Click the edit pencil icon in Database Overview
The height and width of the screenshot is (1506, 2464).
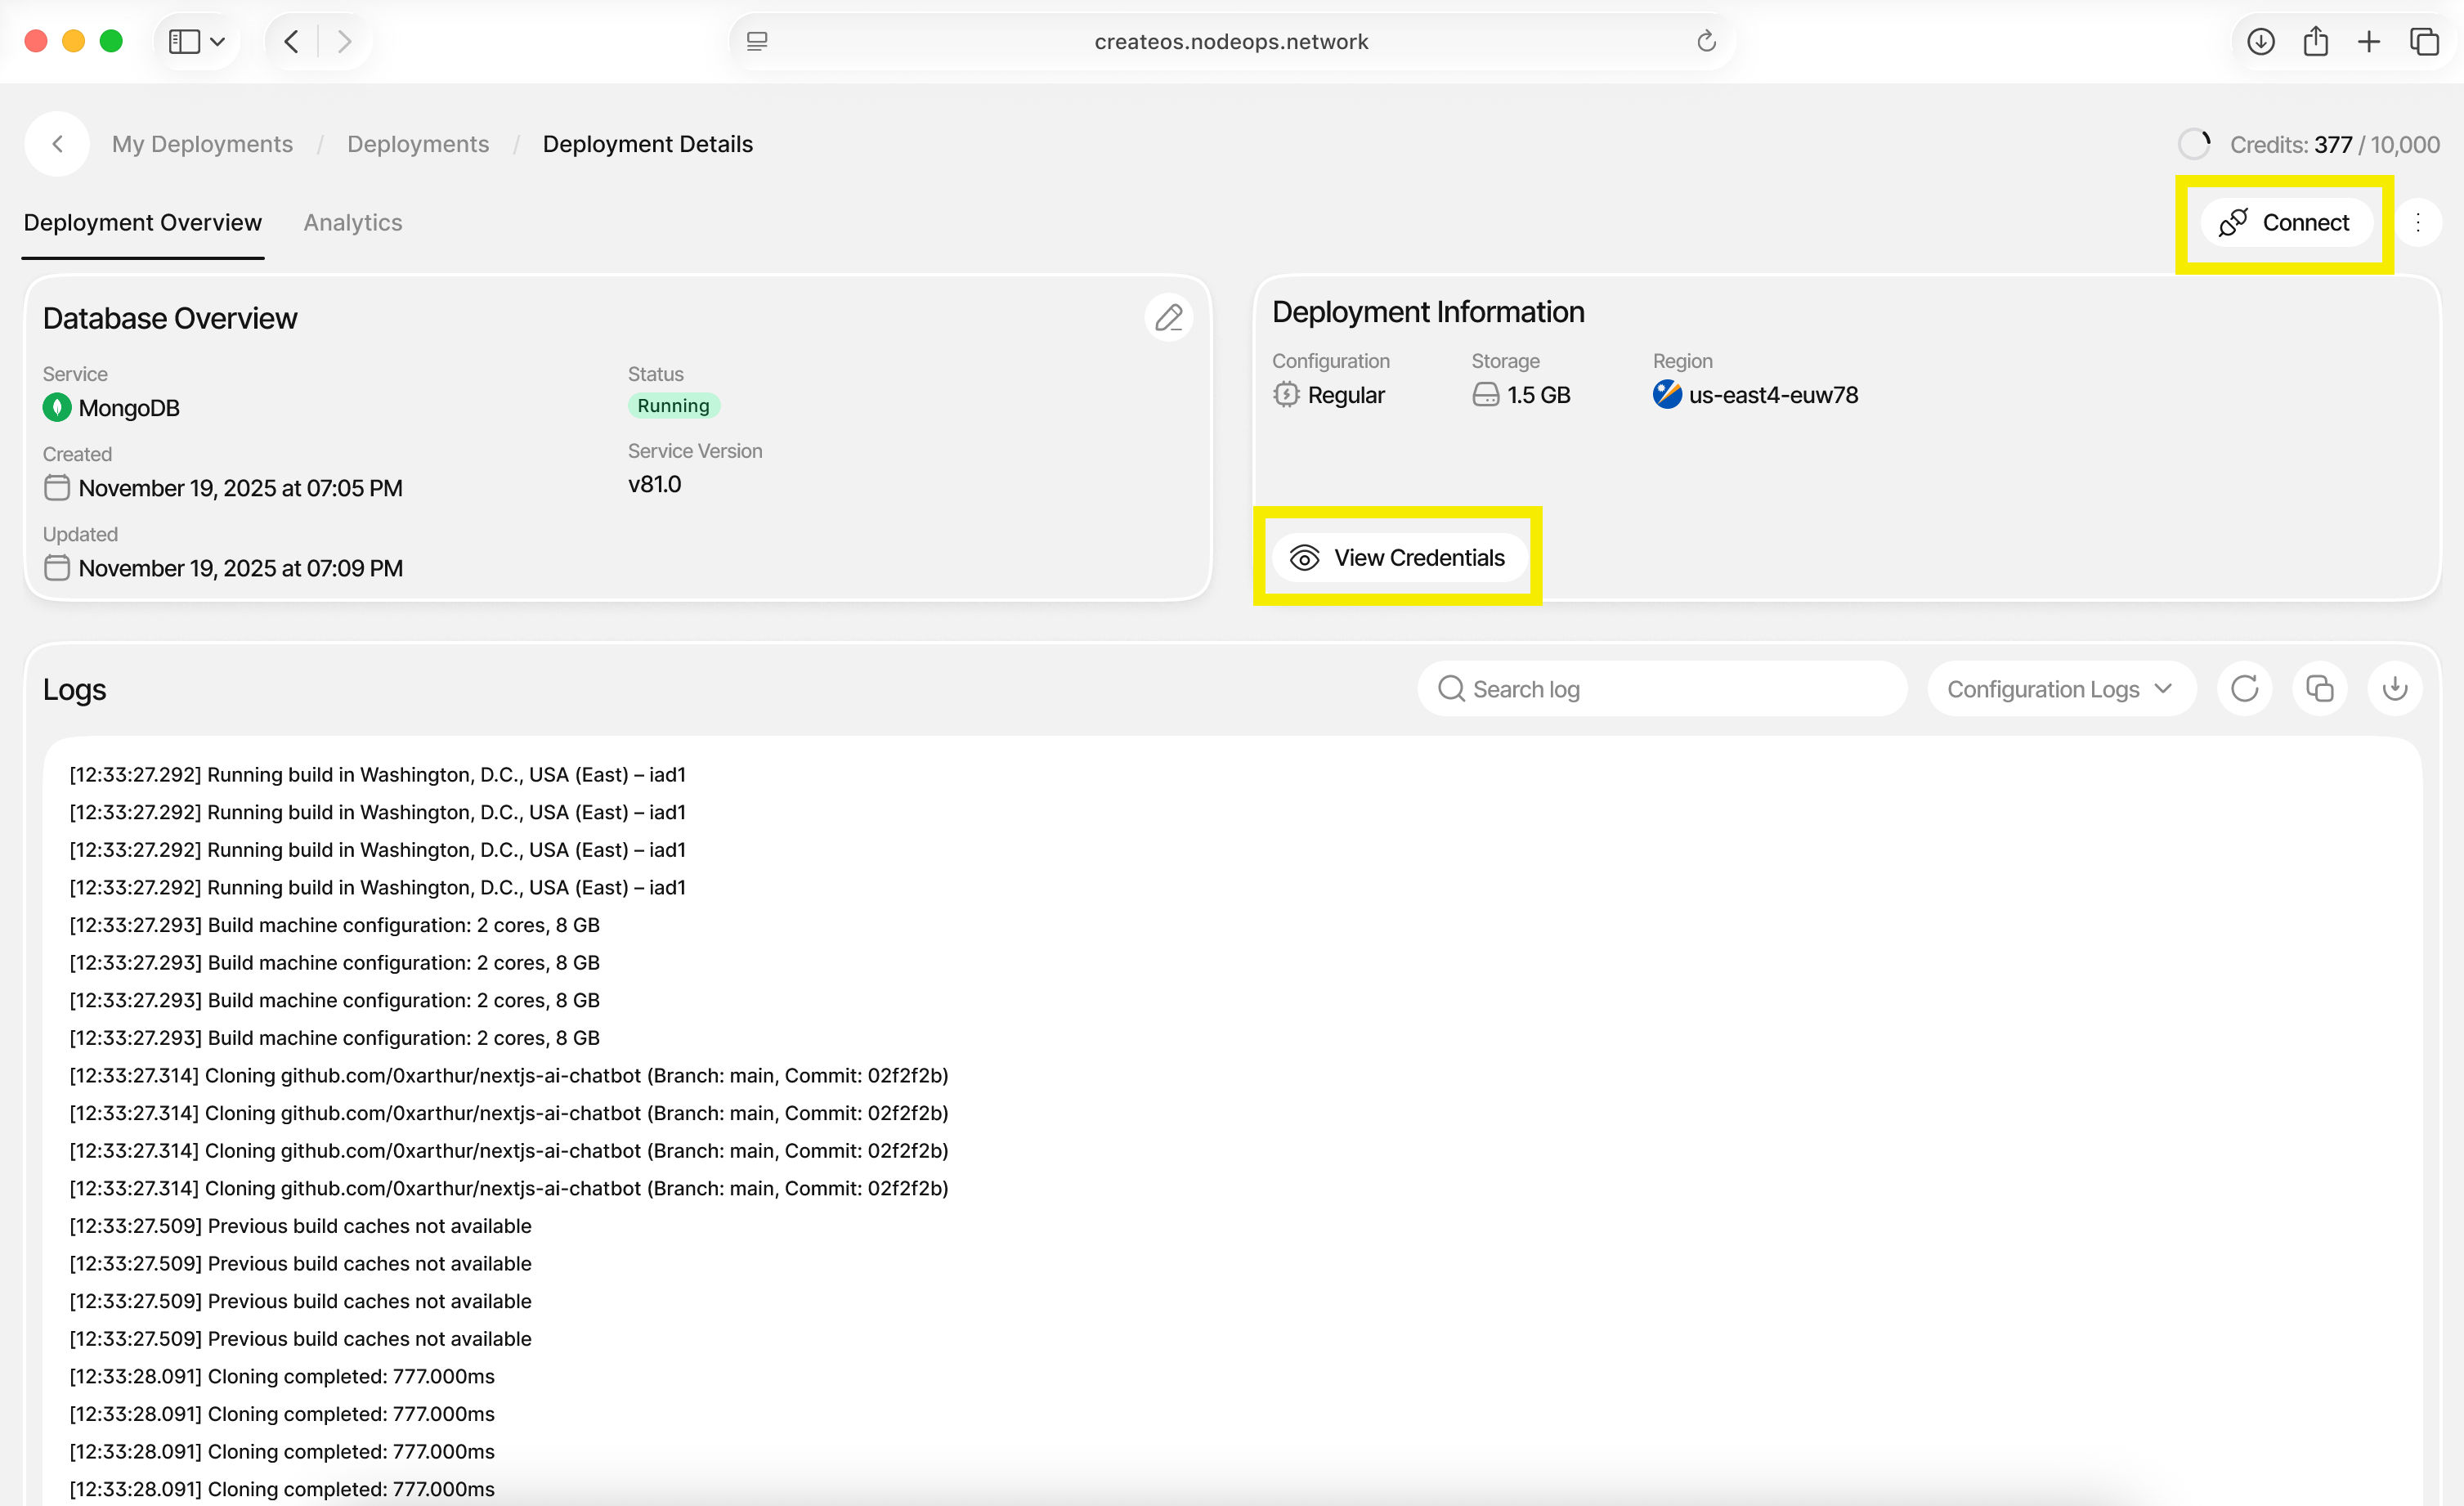tap(1168, 318)
